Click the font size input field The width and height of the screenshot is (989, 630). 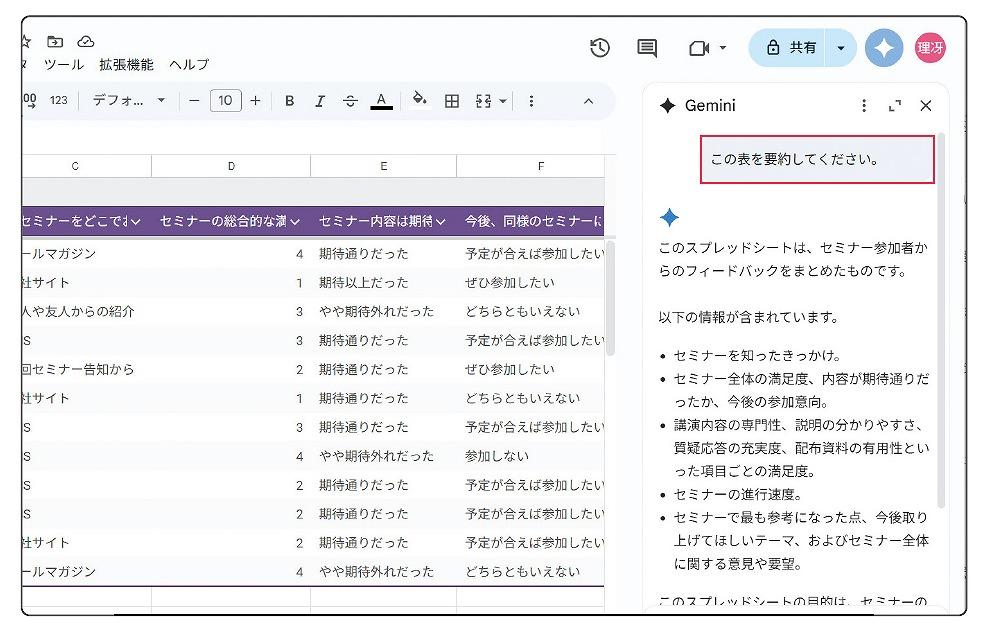coord(225,101)
